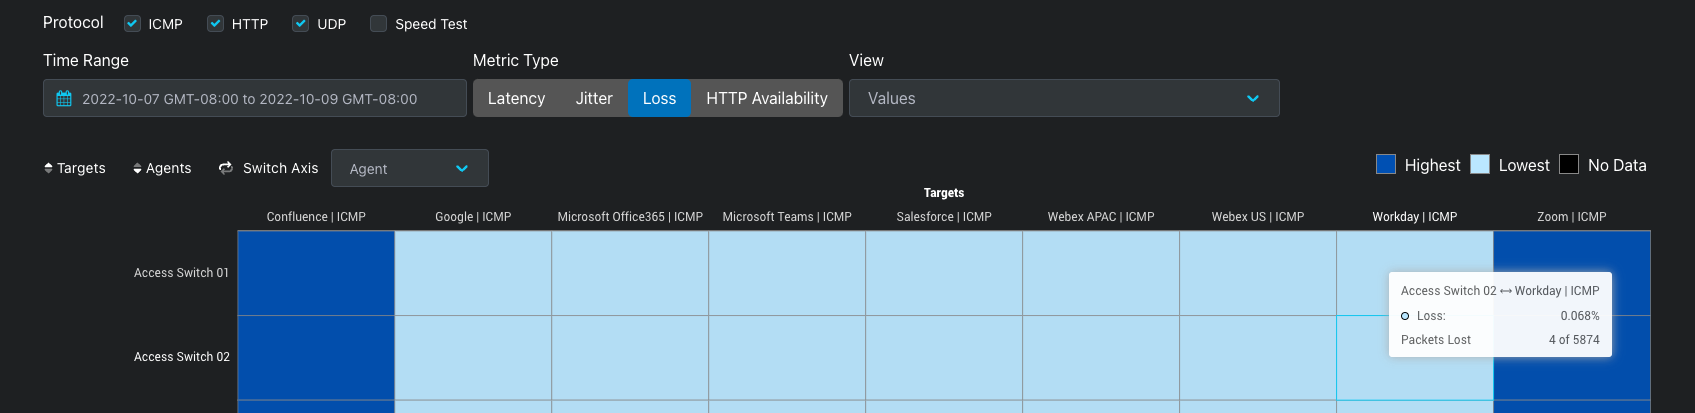The height and width of the screenshot is (413, 1695).
Task: Uncheck the UDP protocol checkbox
Action: 300,24
